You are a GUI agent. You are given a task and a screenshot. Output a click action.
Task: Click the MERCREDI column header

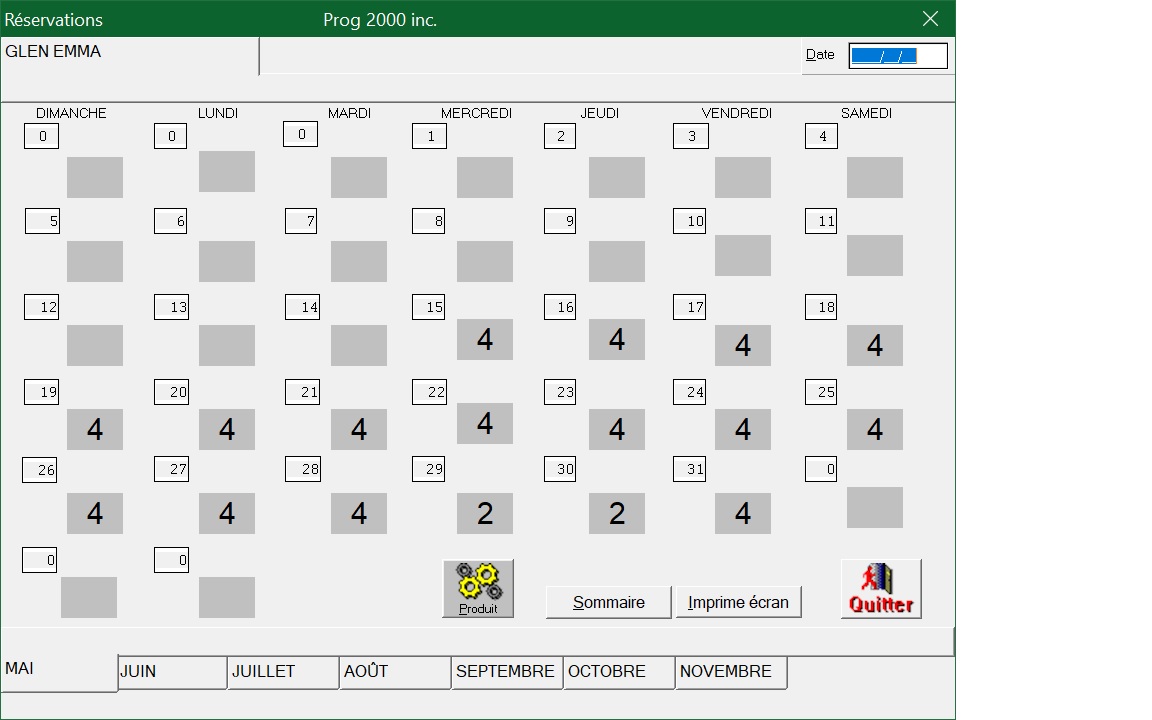(476, 113)
